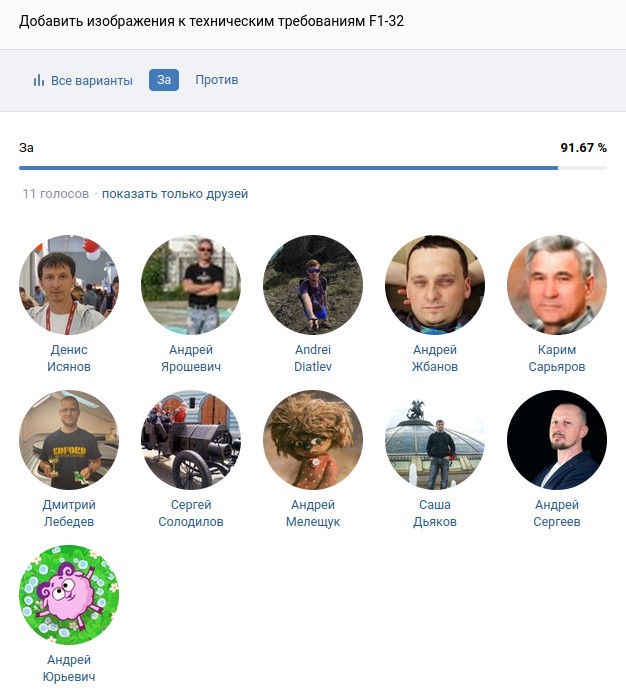Click the показать только друзей link
Screen dimensions: 626x697
[x=175, y=194]
